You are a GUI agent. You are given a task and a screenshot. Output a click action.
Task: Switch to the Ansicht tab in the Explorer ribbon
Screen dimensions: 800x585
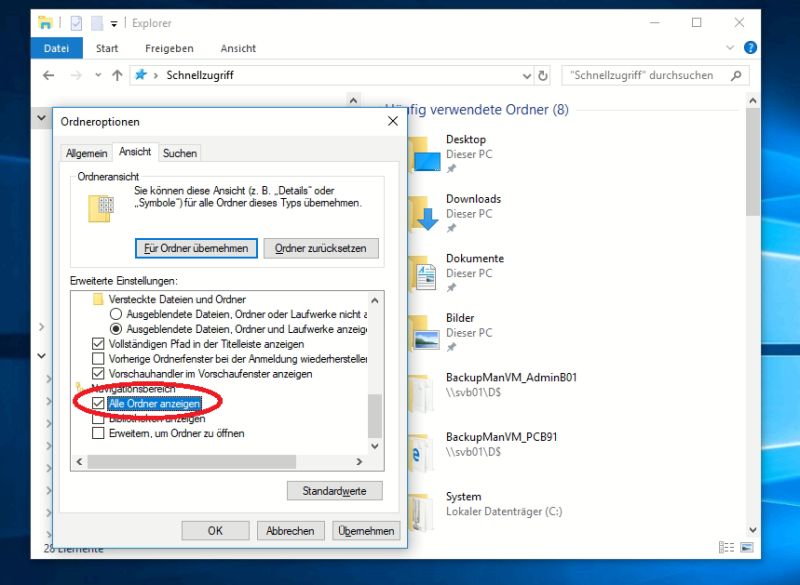[237, 47]
